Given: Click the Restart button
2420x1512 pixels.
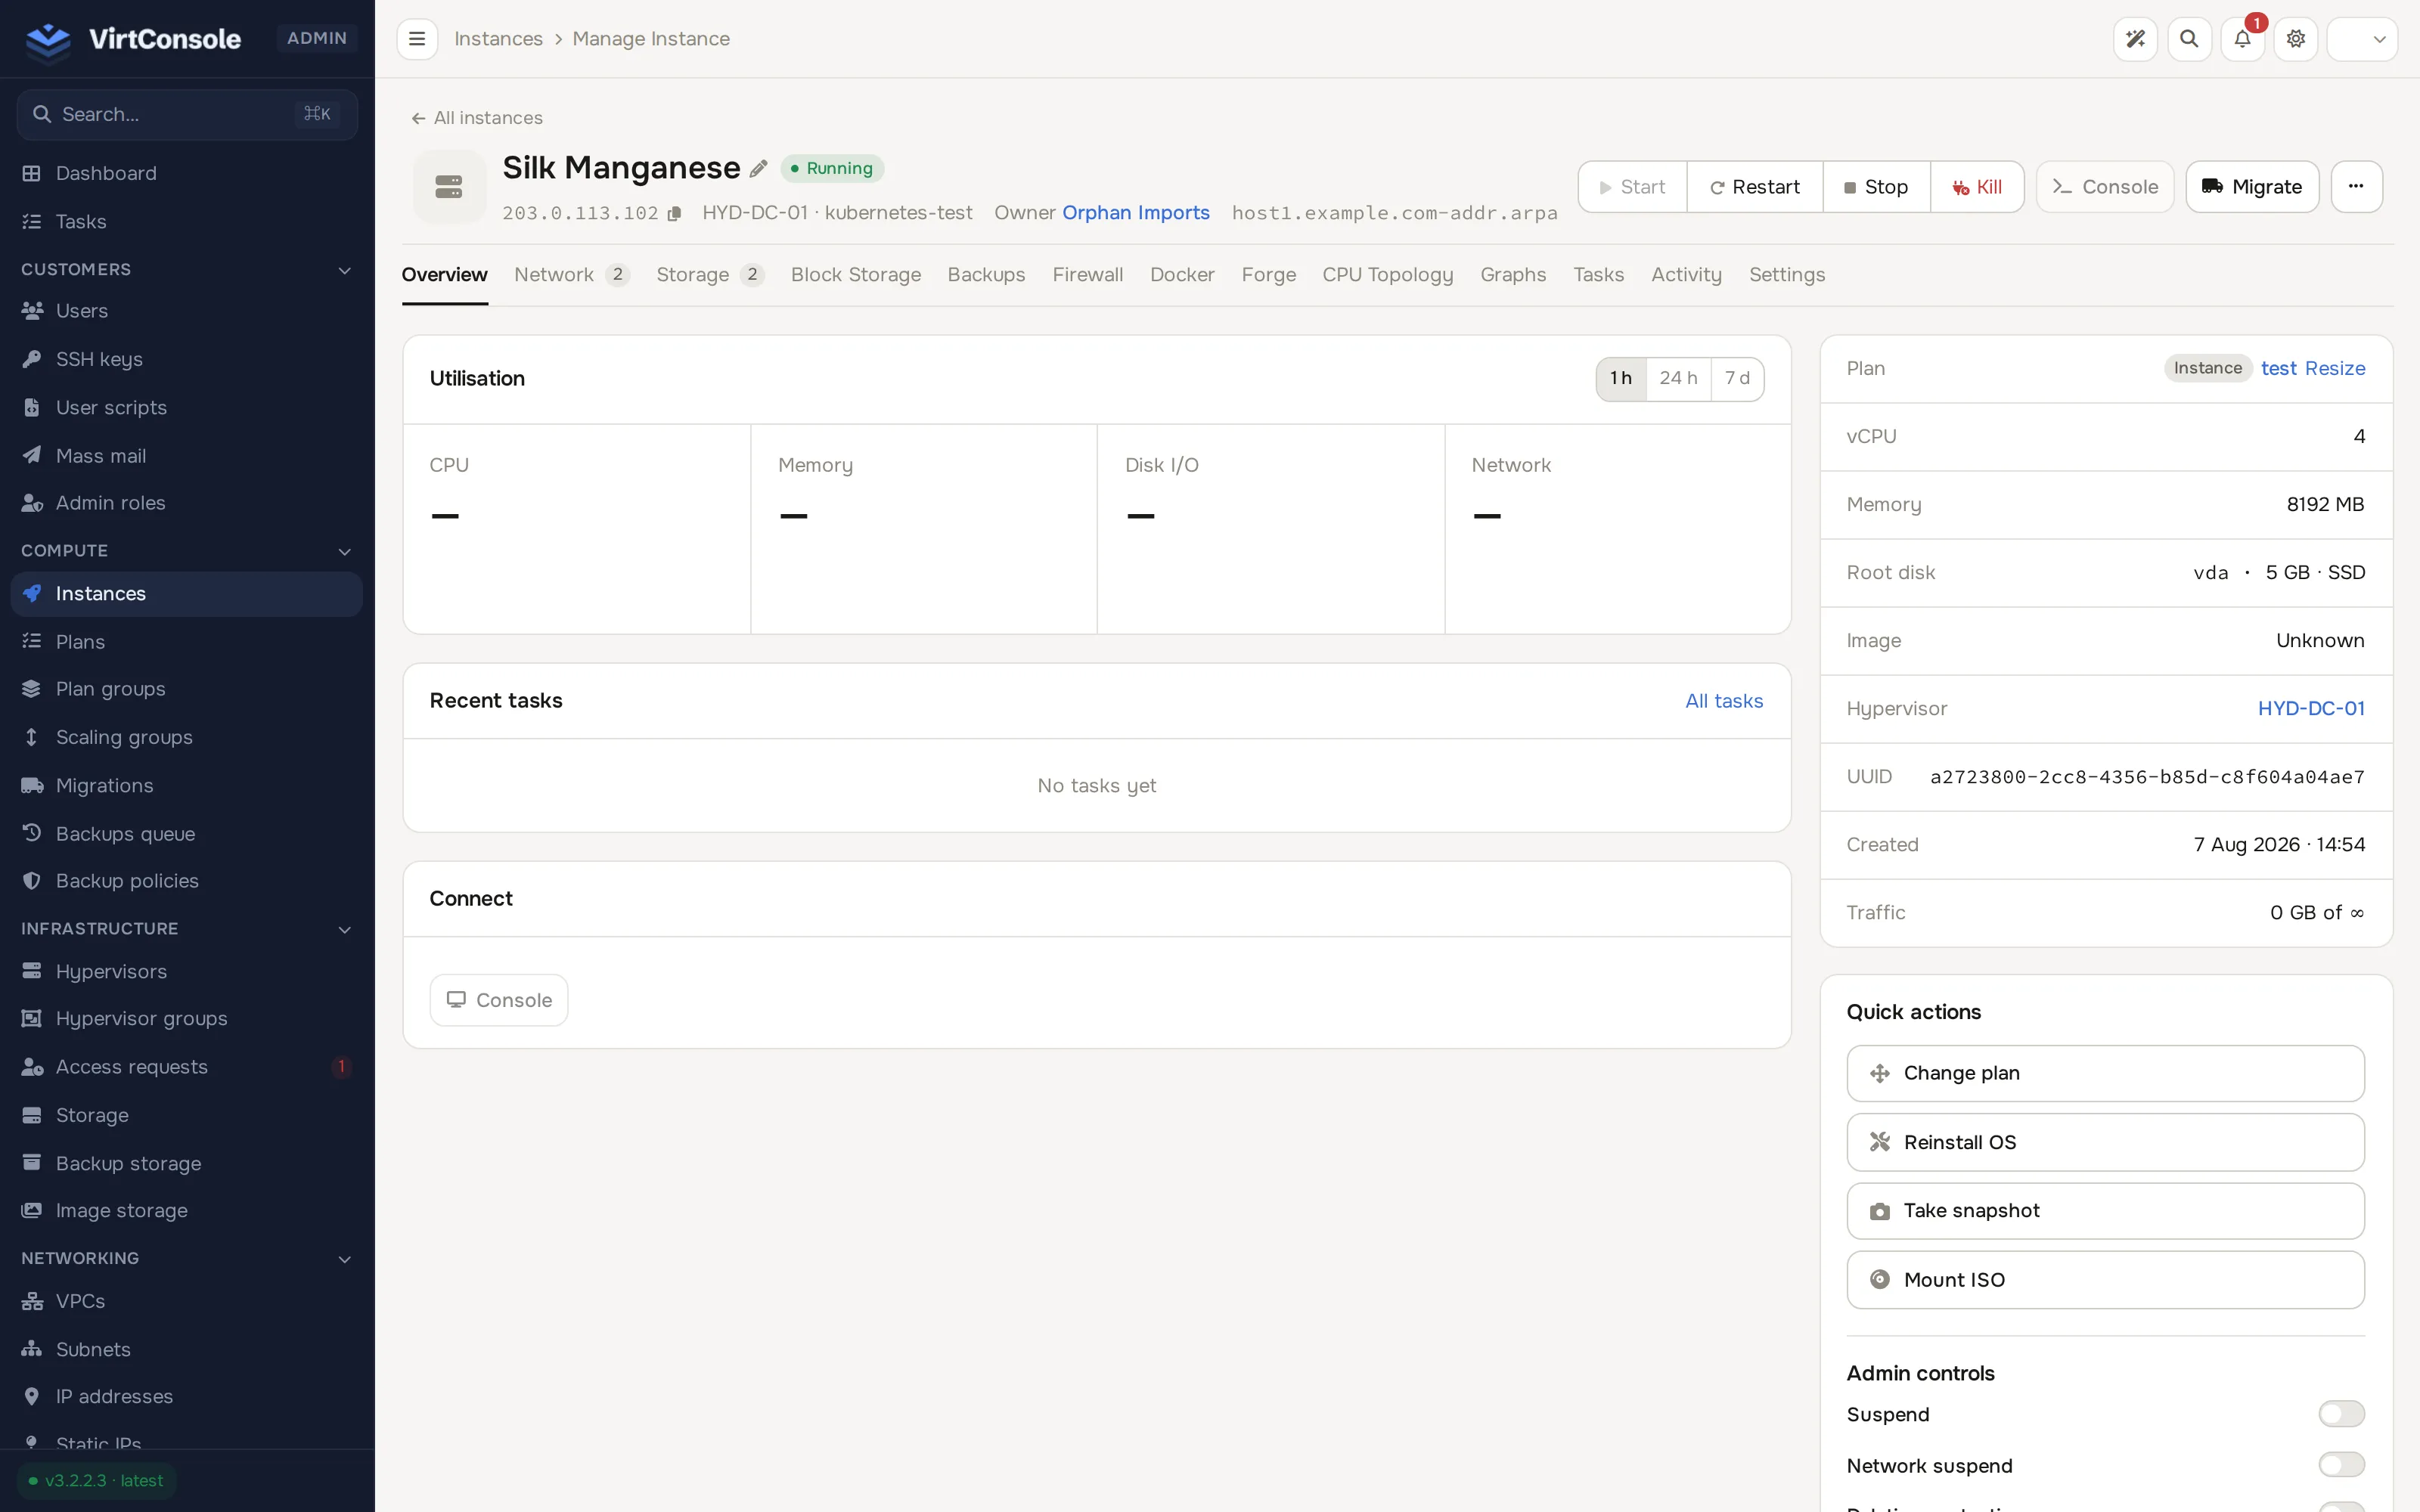Looking at the screenshot, I should tap(1755, 186).
